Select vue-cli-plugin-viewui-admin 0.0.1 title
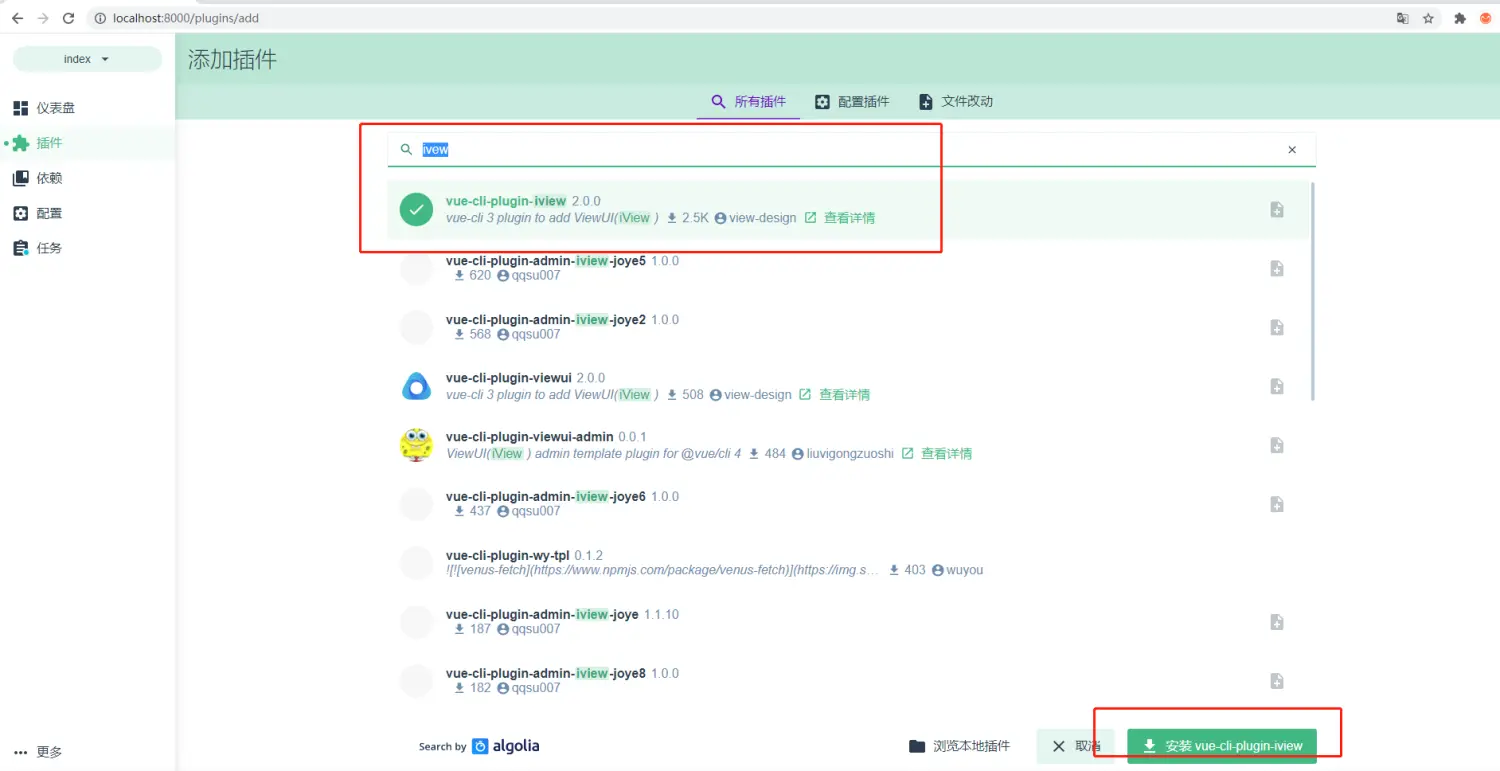Image resolution: width=1500 pixels, height=771 pixels. pyautogui.click(x=546, y=437)
